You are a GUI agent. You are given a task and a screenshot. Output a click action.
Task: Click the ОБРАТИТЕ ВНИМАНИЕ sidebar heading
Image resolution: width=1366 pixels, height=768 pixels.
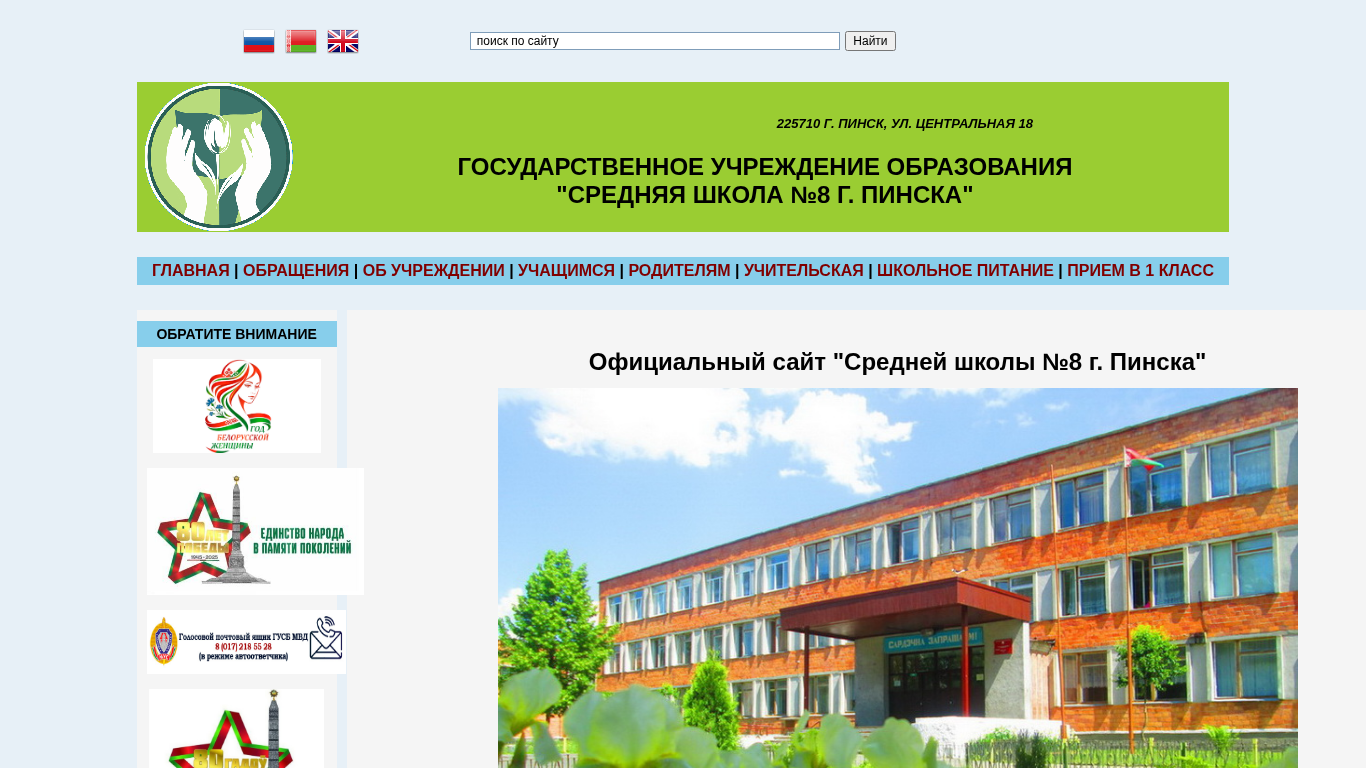237,334
